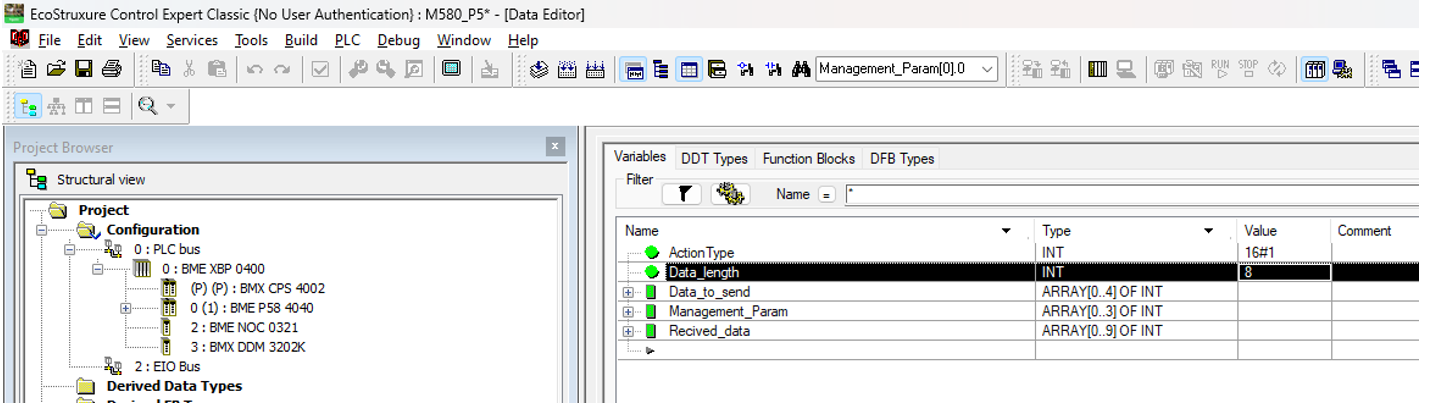The height and width of the screenshot is (414, 1435).
Task: Open the Name column filter dropdown
Action: pos(1006,231)
